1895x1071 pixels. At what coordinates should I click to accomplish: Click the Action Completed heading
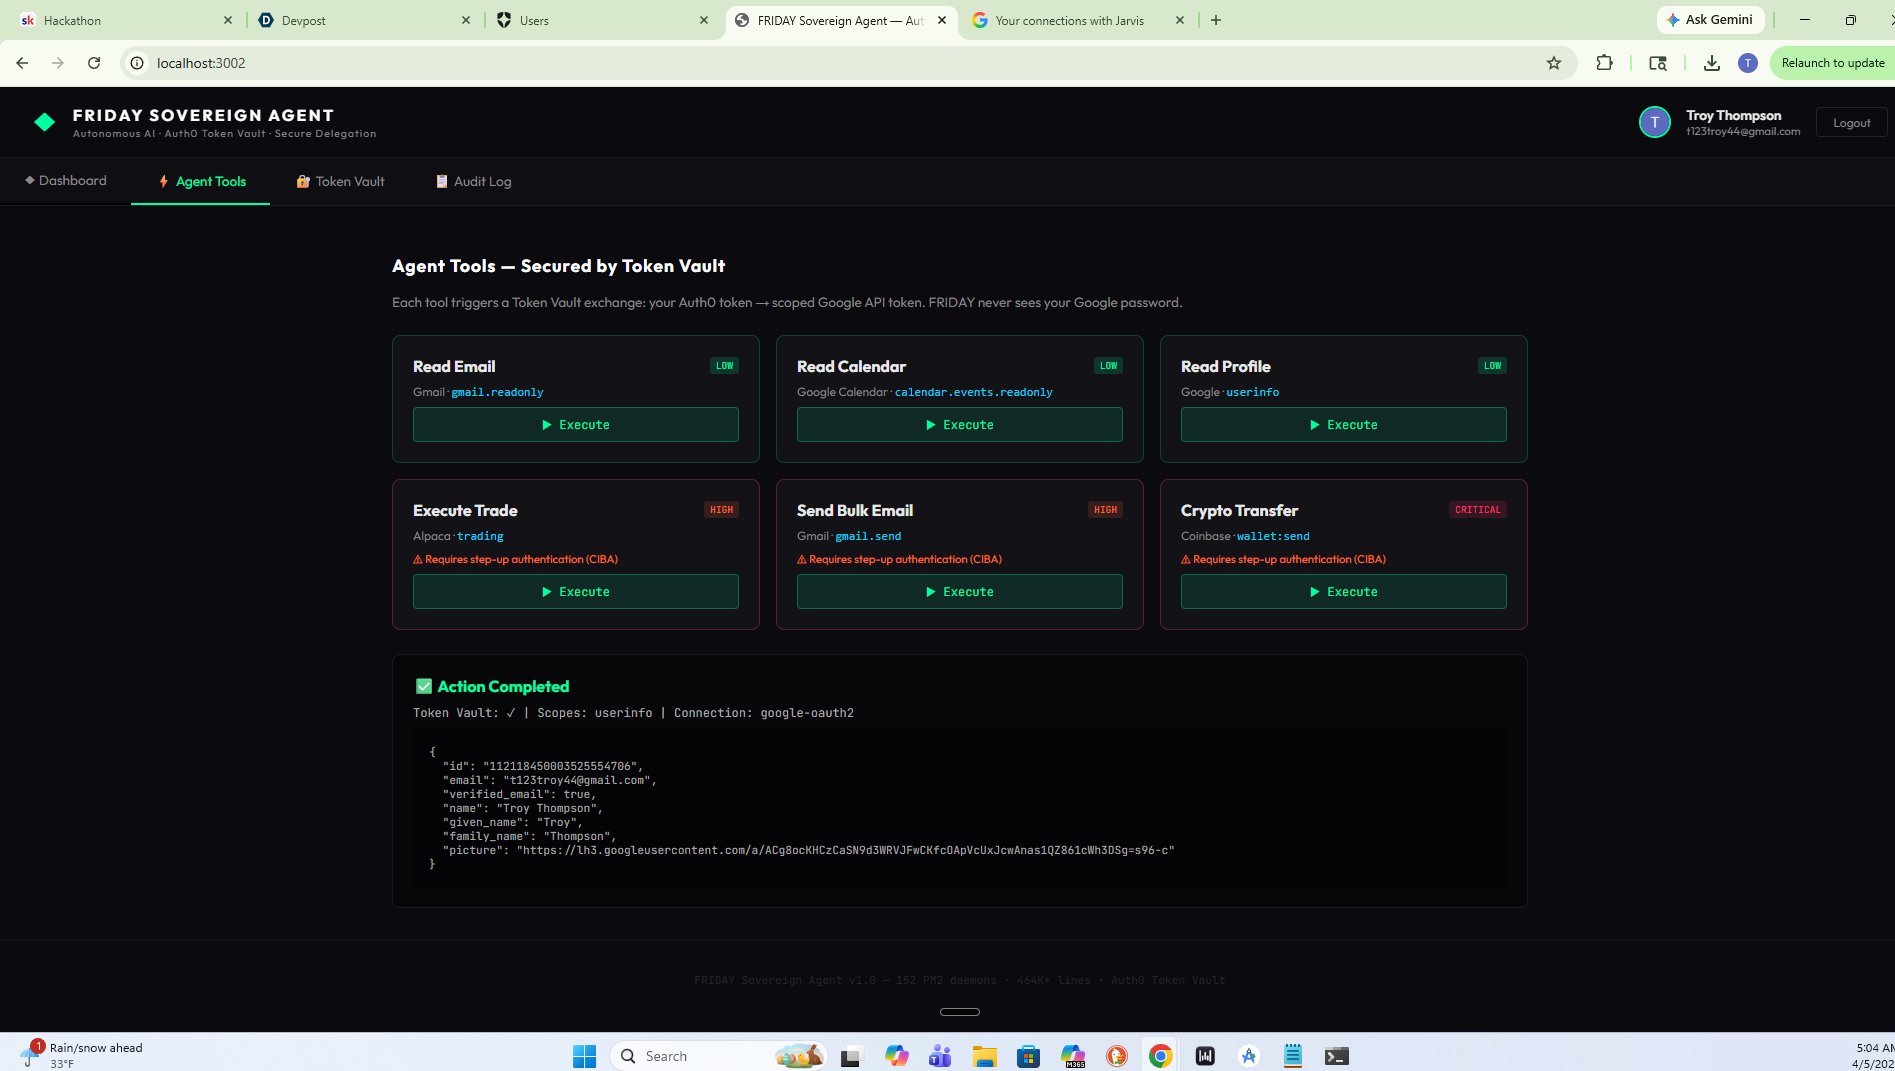503,686
